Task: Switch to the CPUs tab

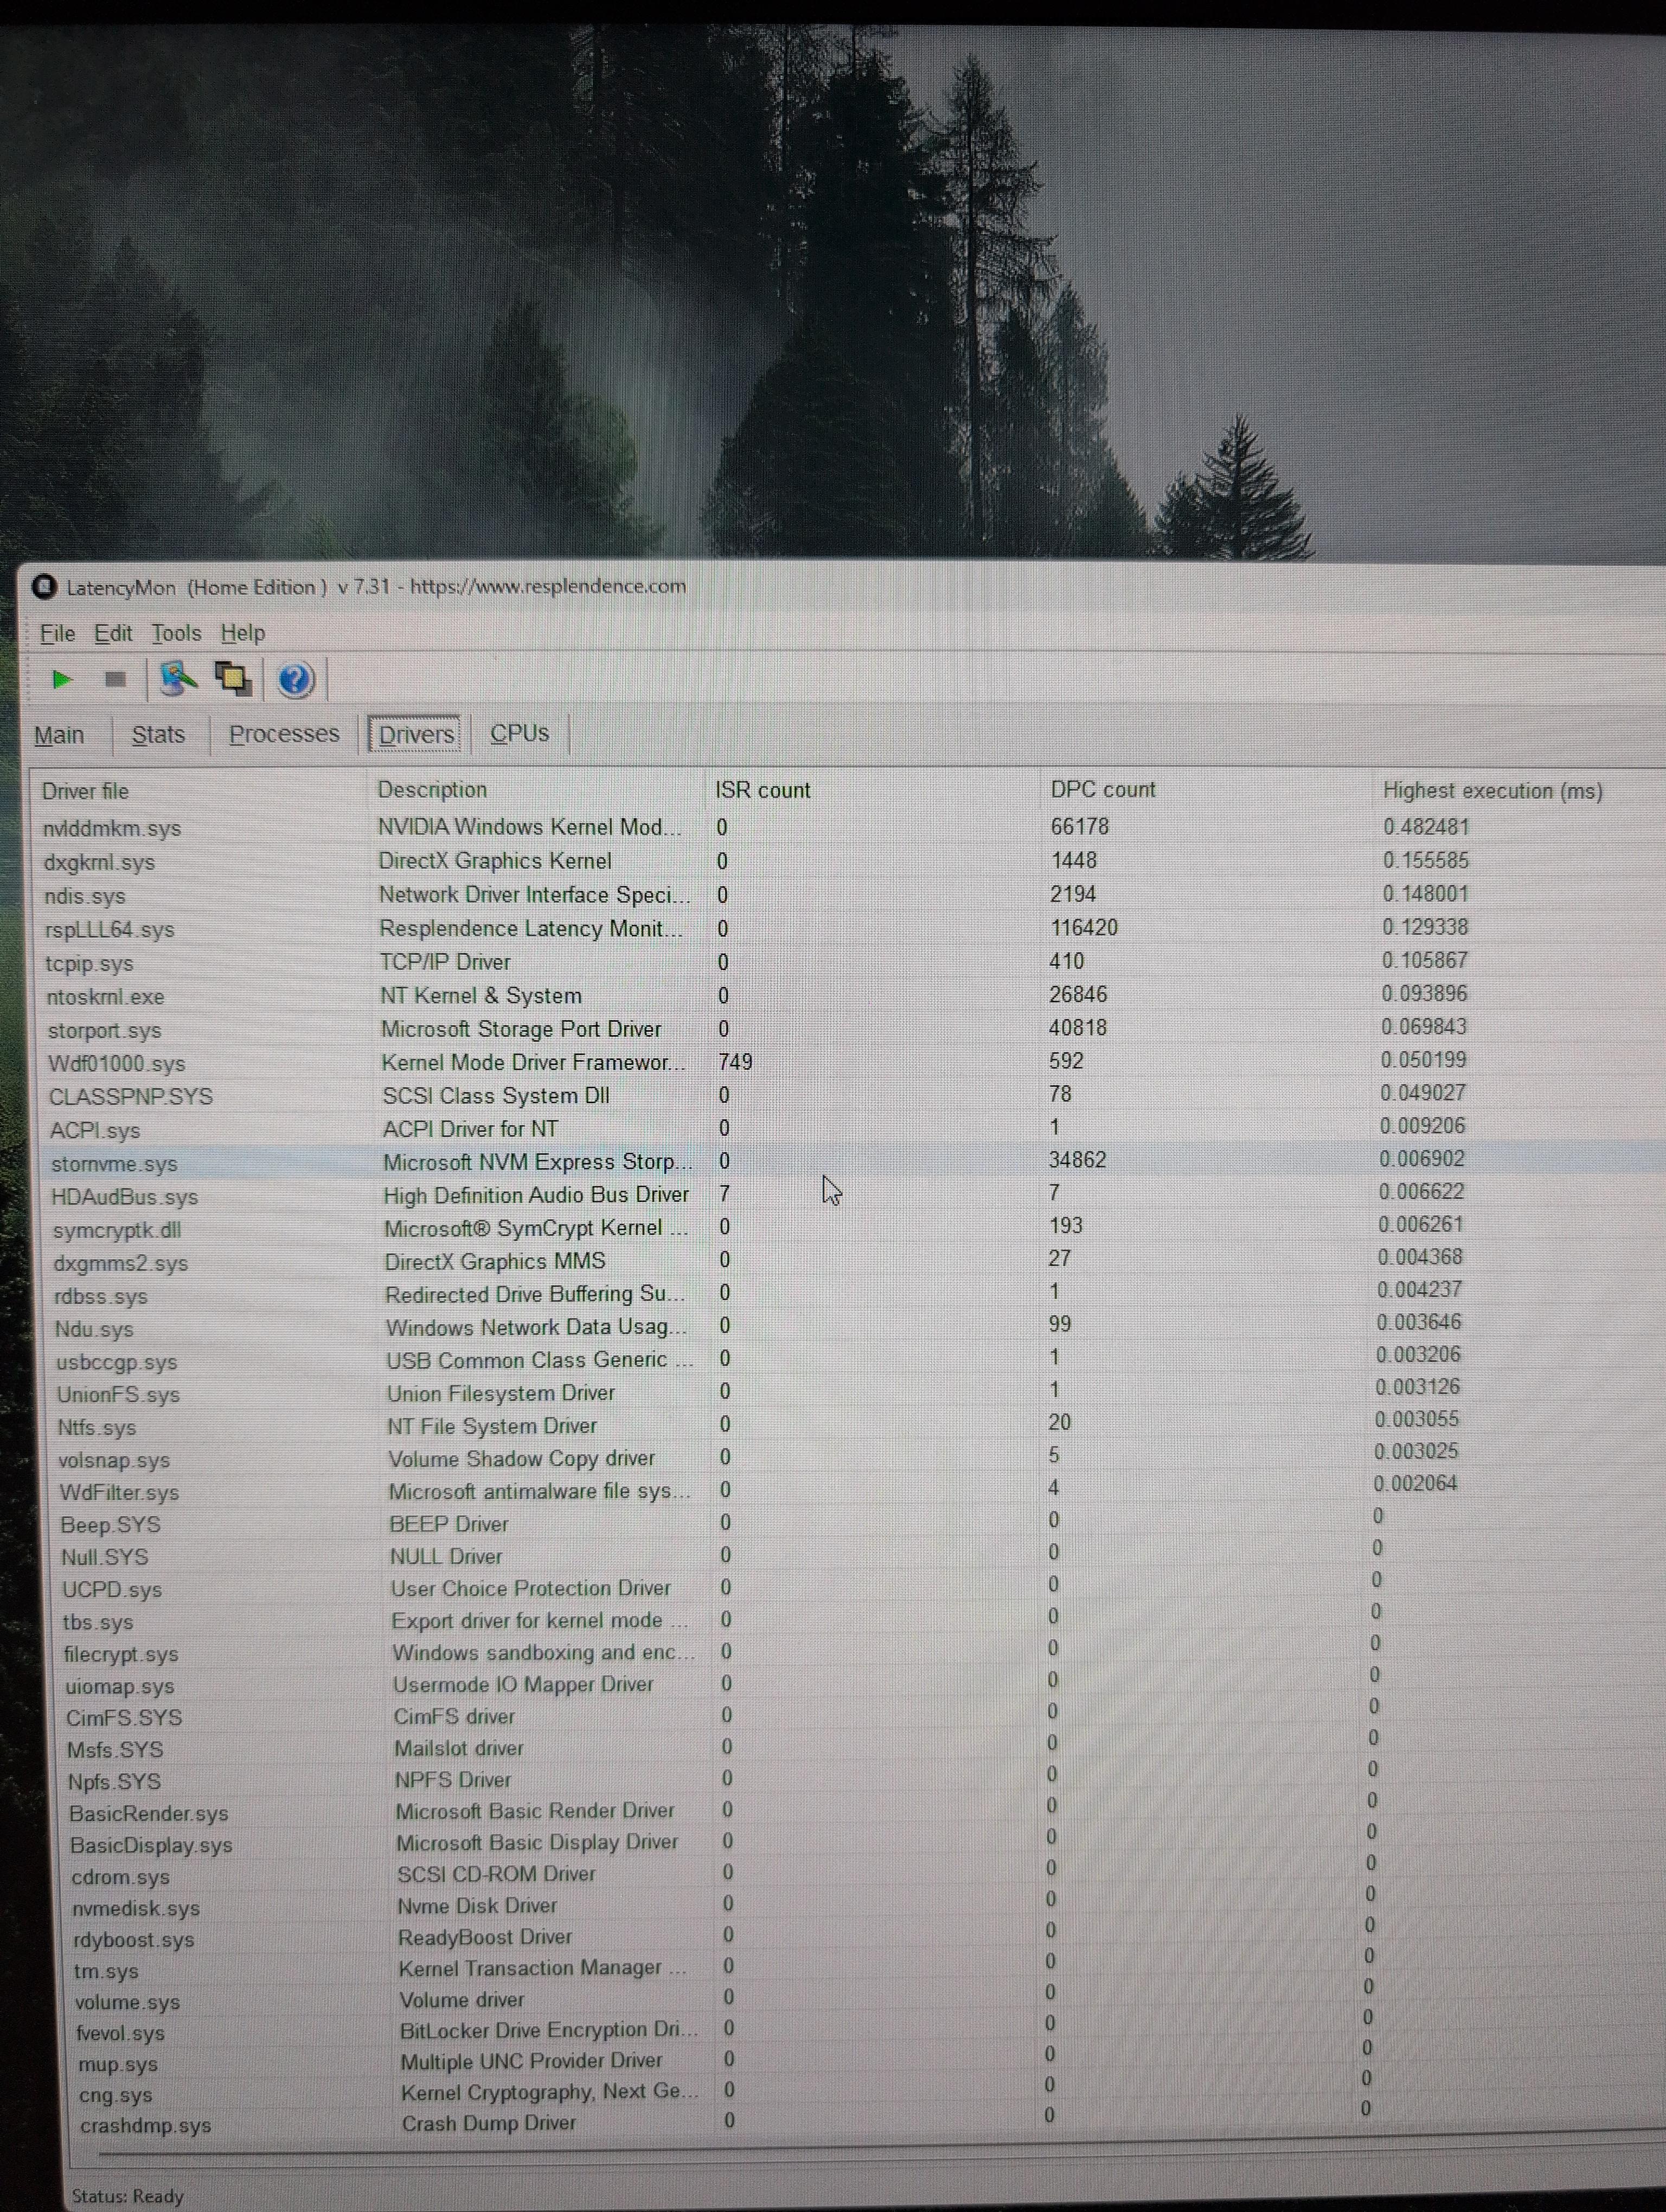Action: (519, 733)
